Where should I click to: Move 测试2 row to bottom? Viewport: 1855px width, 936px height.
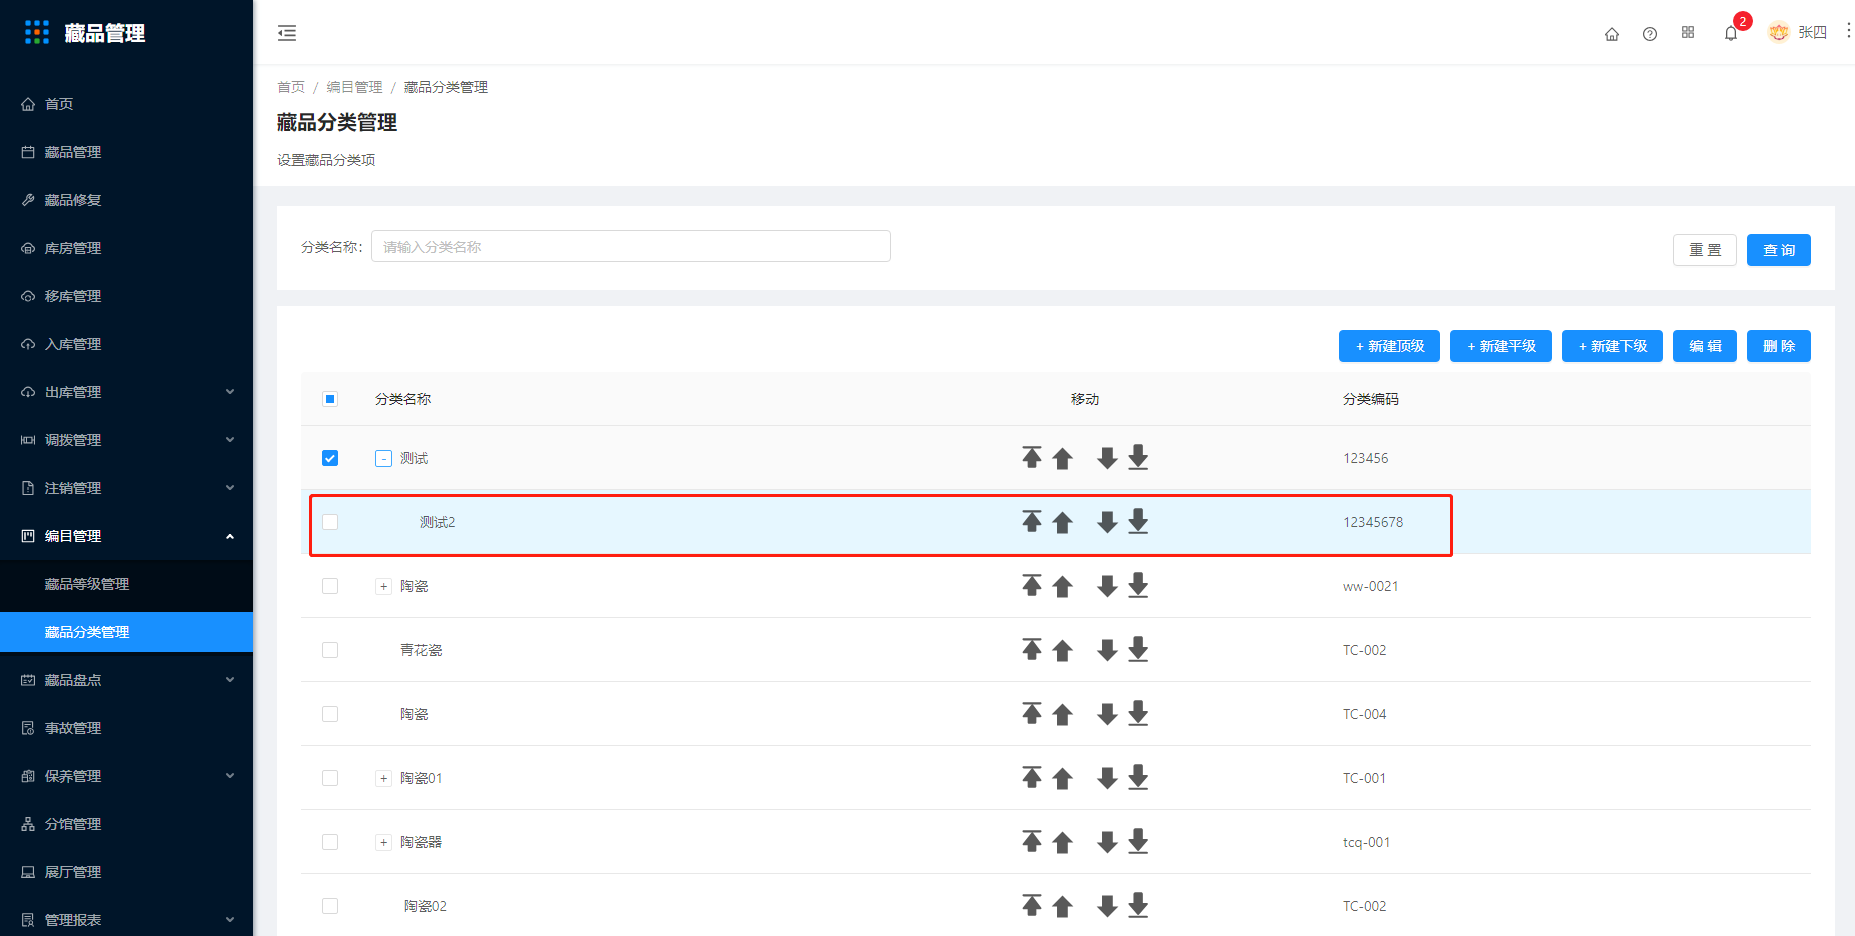(x=1138, y=521)
